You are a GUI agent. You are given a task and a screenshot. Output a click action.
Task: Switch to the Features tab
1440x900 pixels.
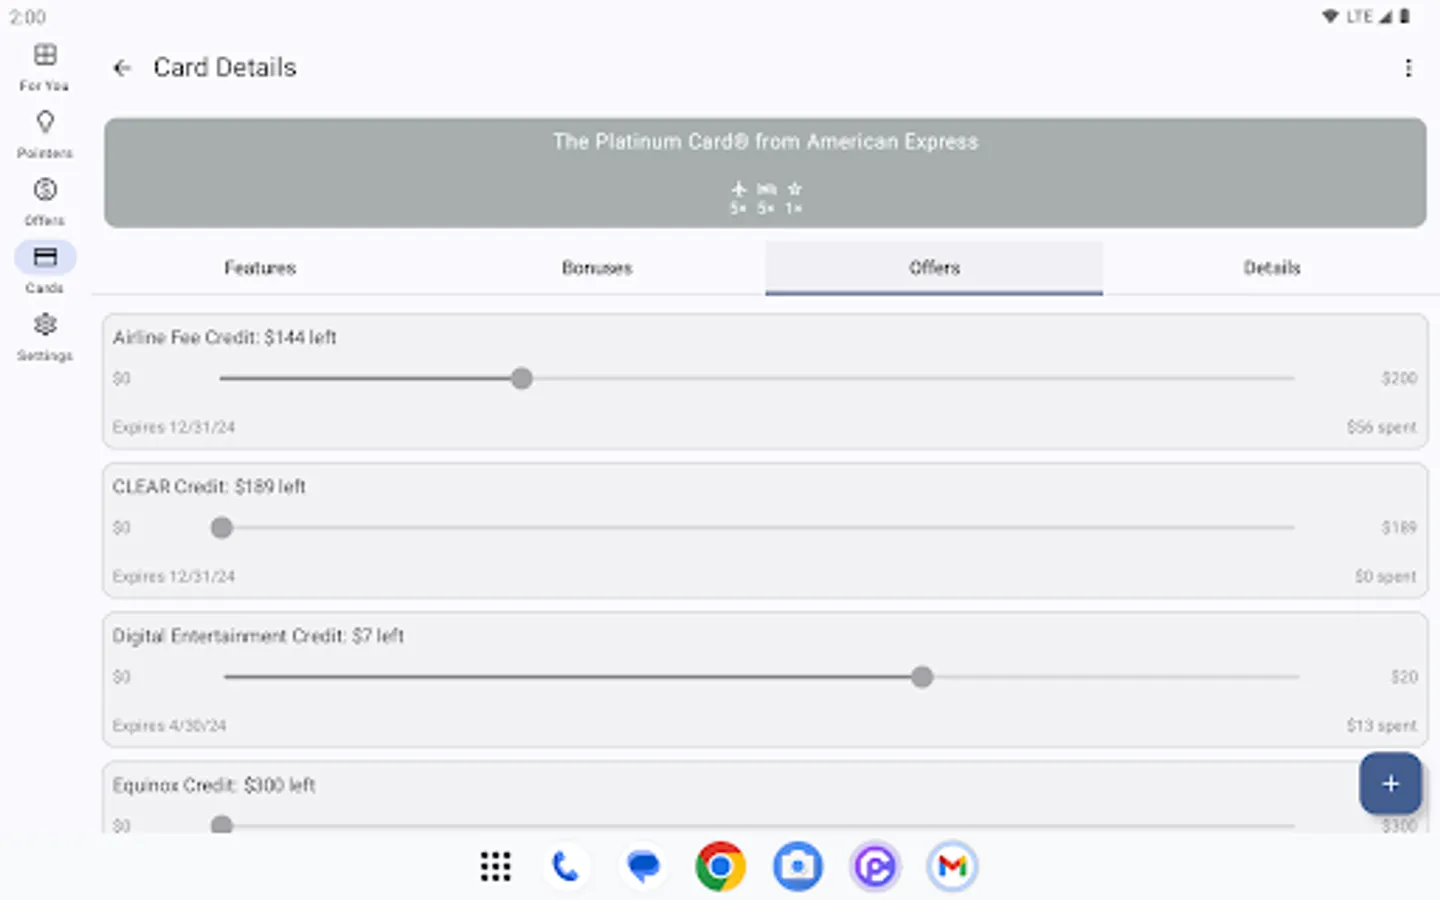coord(260,268)
